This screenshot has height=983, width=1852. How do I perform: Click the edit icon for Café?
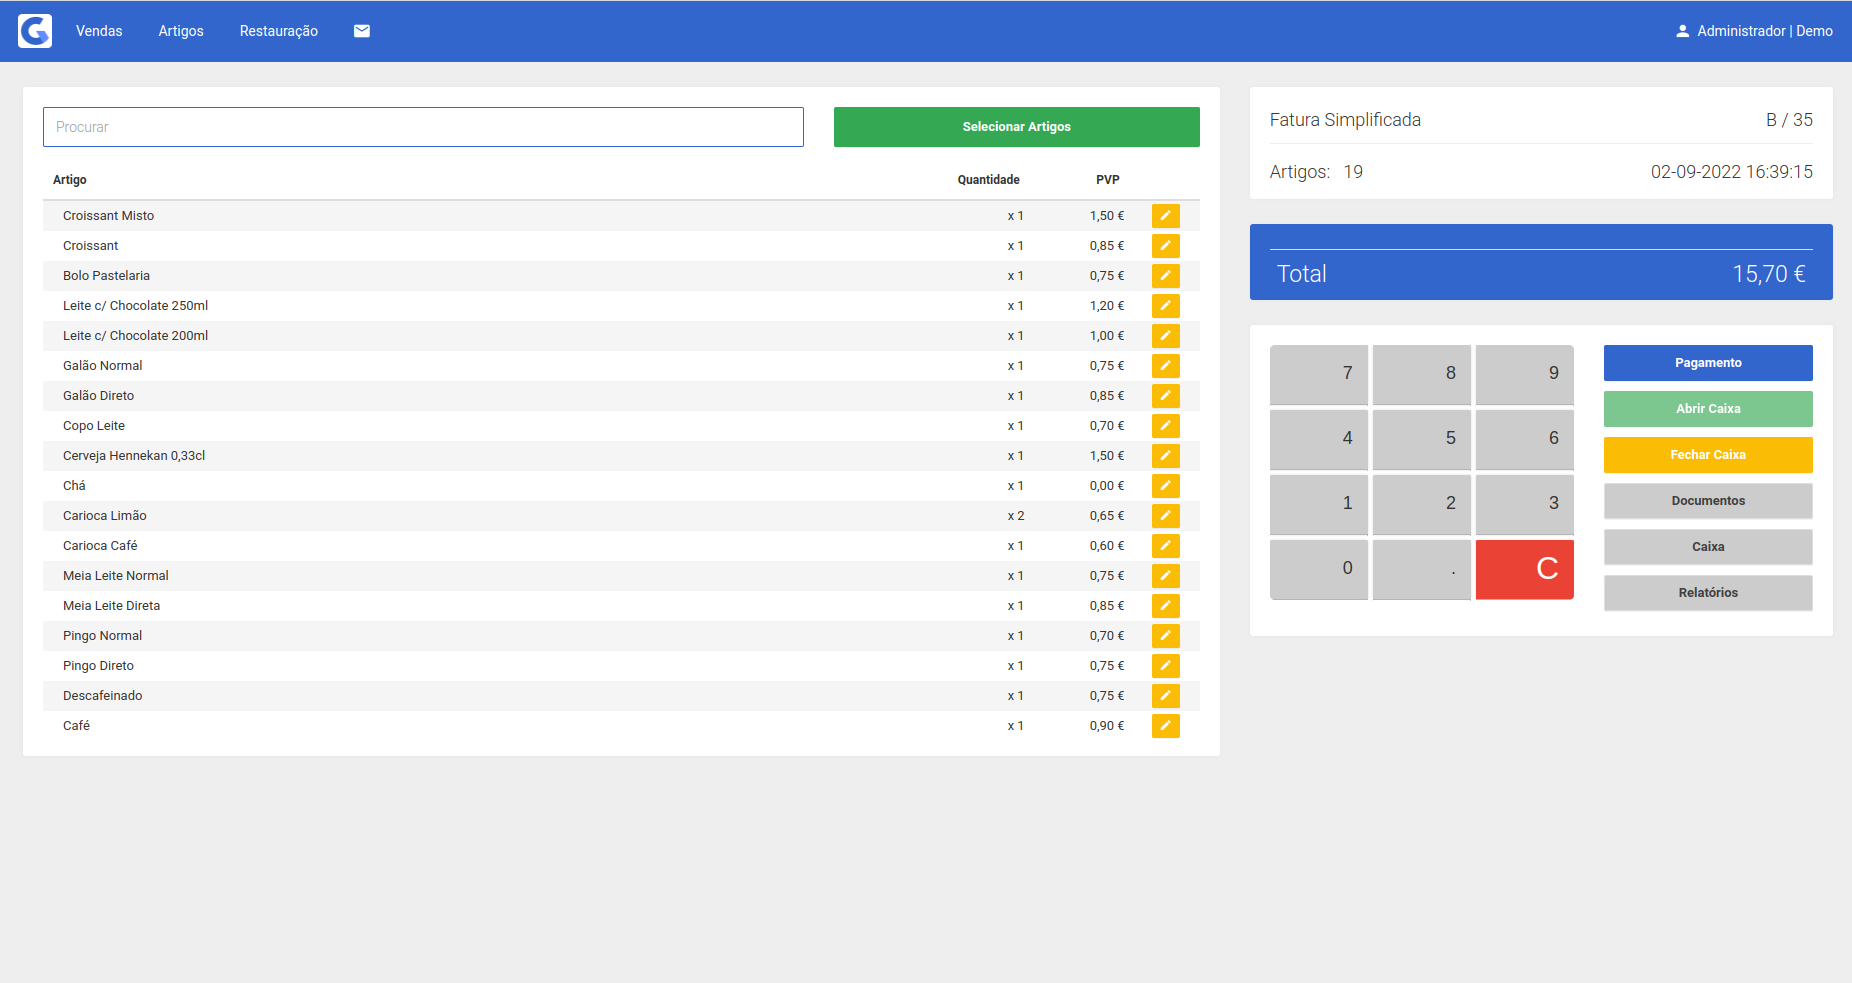click(1165, 726)
